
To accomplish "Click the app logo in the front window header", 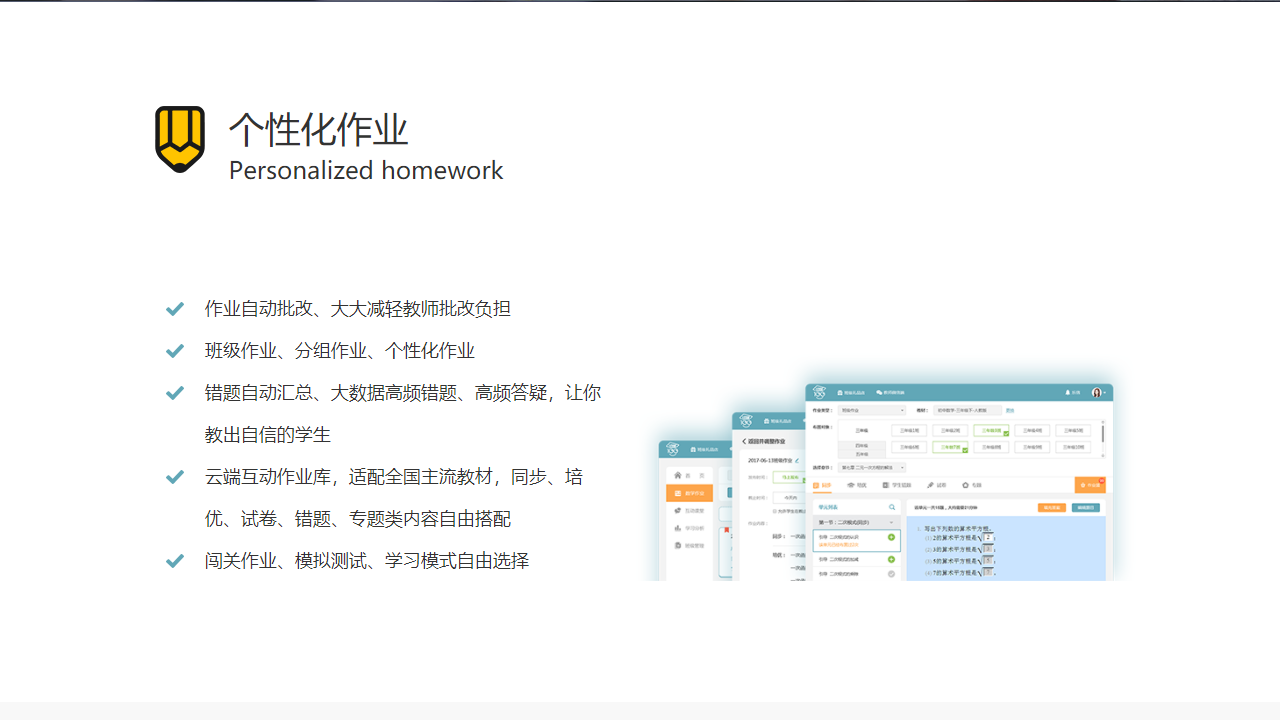I will 819,392.
